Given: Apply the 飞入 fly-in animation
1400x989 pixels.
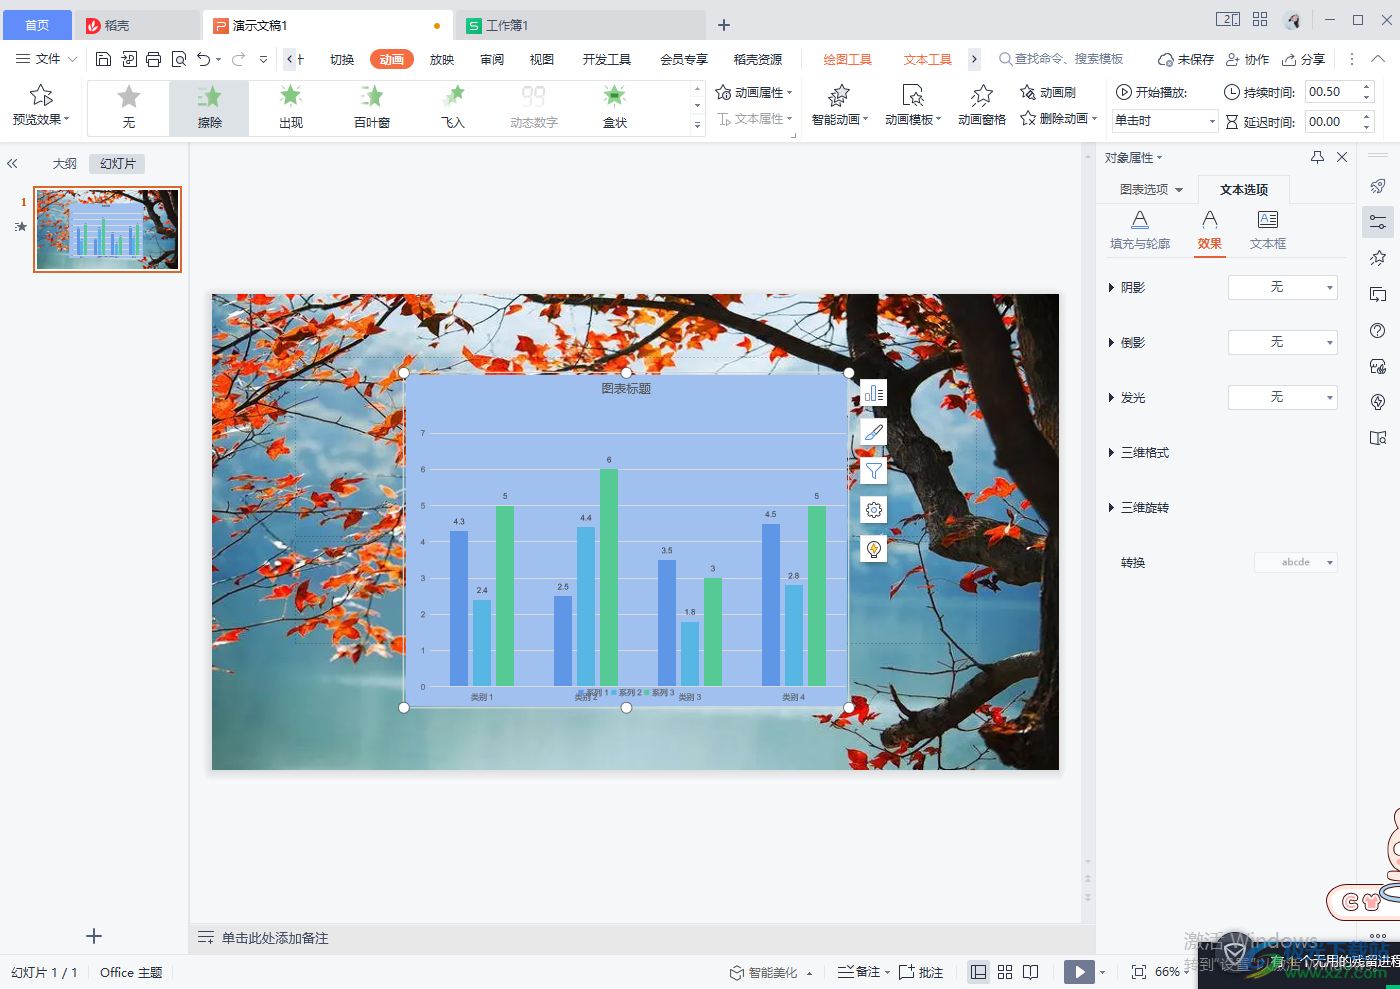Looking at the screenshot, I should pos(453,108).
